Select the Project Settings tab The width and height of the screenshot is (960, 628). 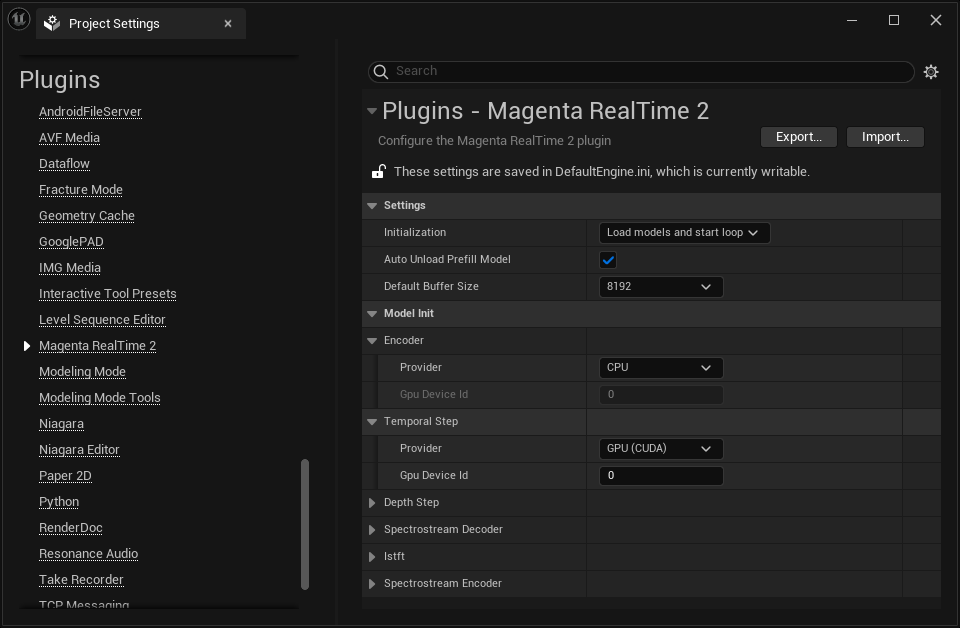pyautogui.click(x=141, y=23)
